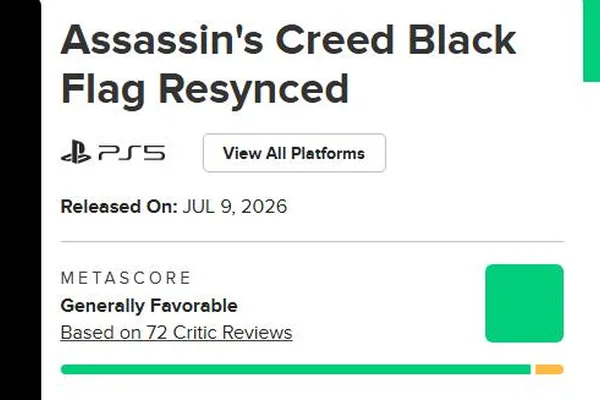Image resolution: width=600 pixels, height=400 pixels.
Task: Click the Released On label
Action: click(x=119, y=207)
